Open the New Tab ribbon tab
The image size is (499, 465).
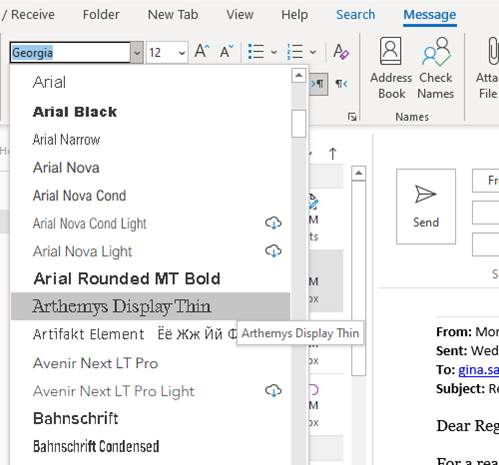click(173, 15)
